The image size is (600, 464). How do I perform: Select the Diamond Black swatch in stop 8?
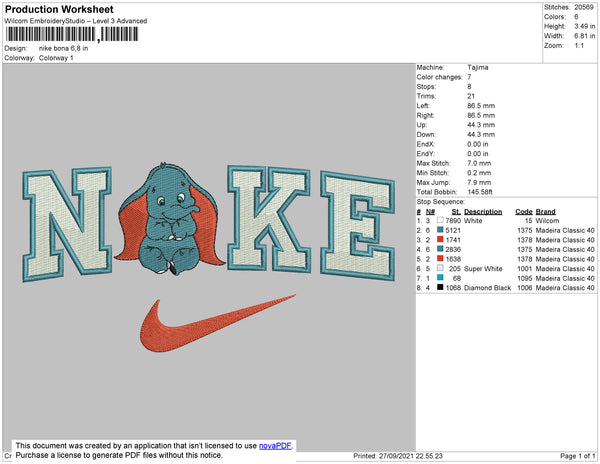coord(440,287)
